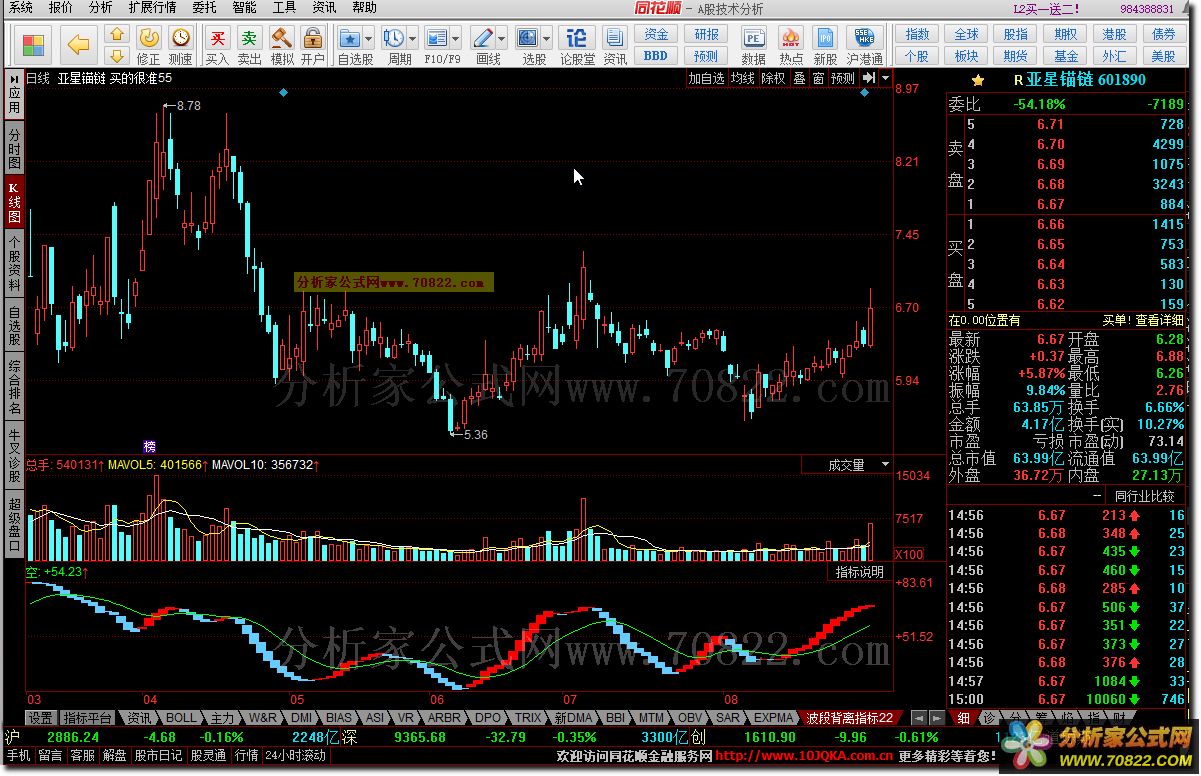Collapse the 同行业比较 minus expander
Image resolution: width=1201 pixels, height=776 pixels.
tap(1096, 496)
